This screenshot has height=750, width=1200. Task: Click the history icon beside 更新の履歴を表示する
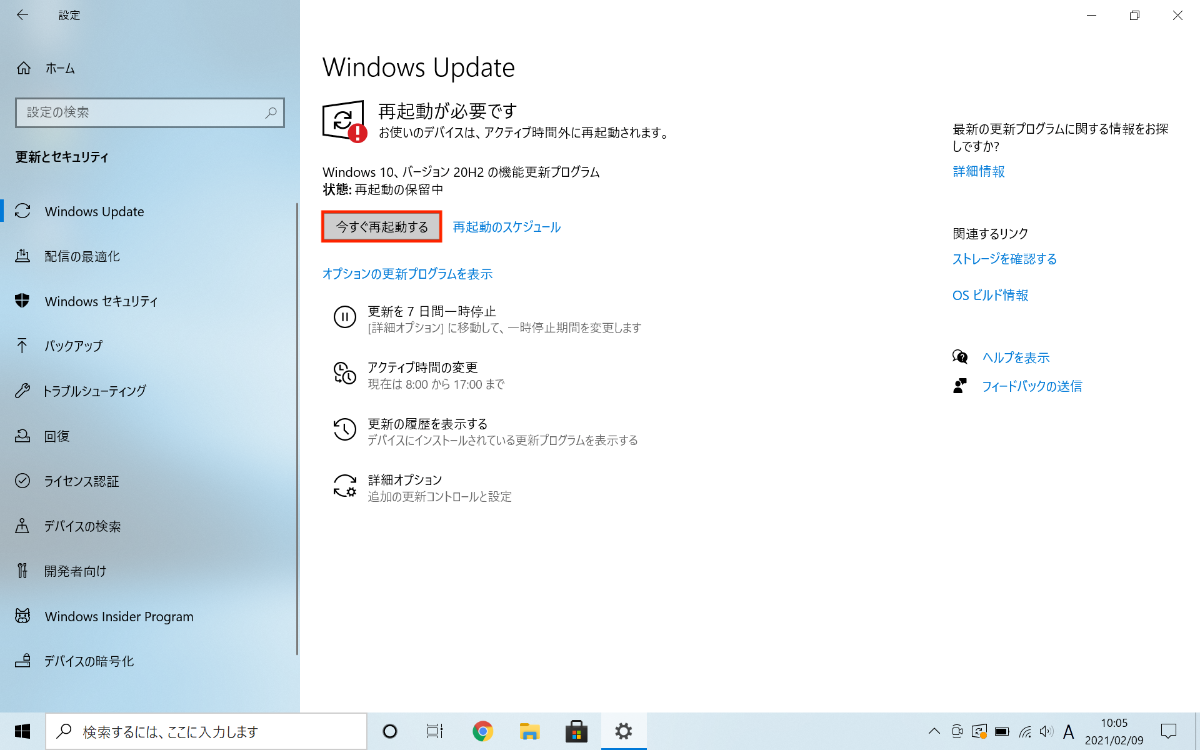point(344,430)
